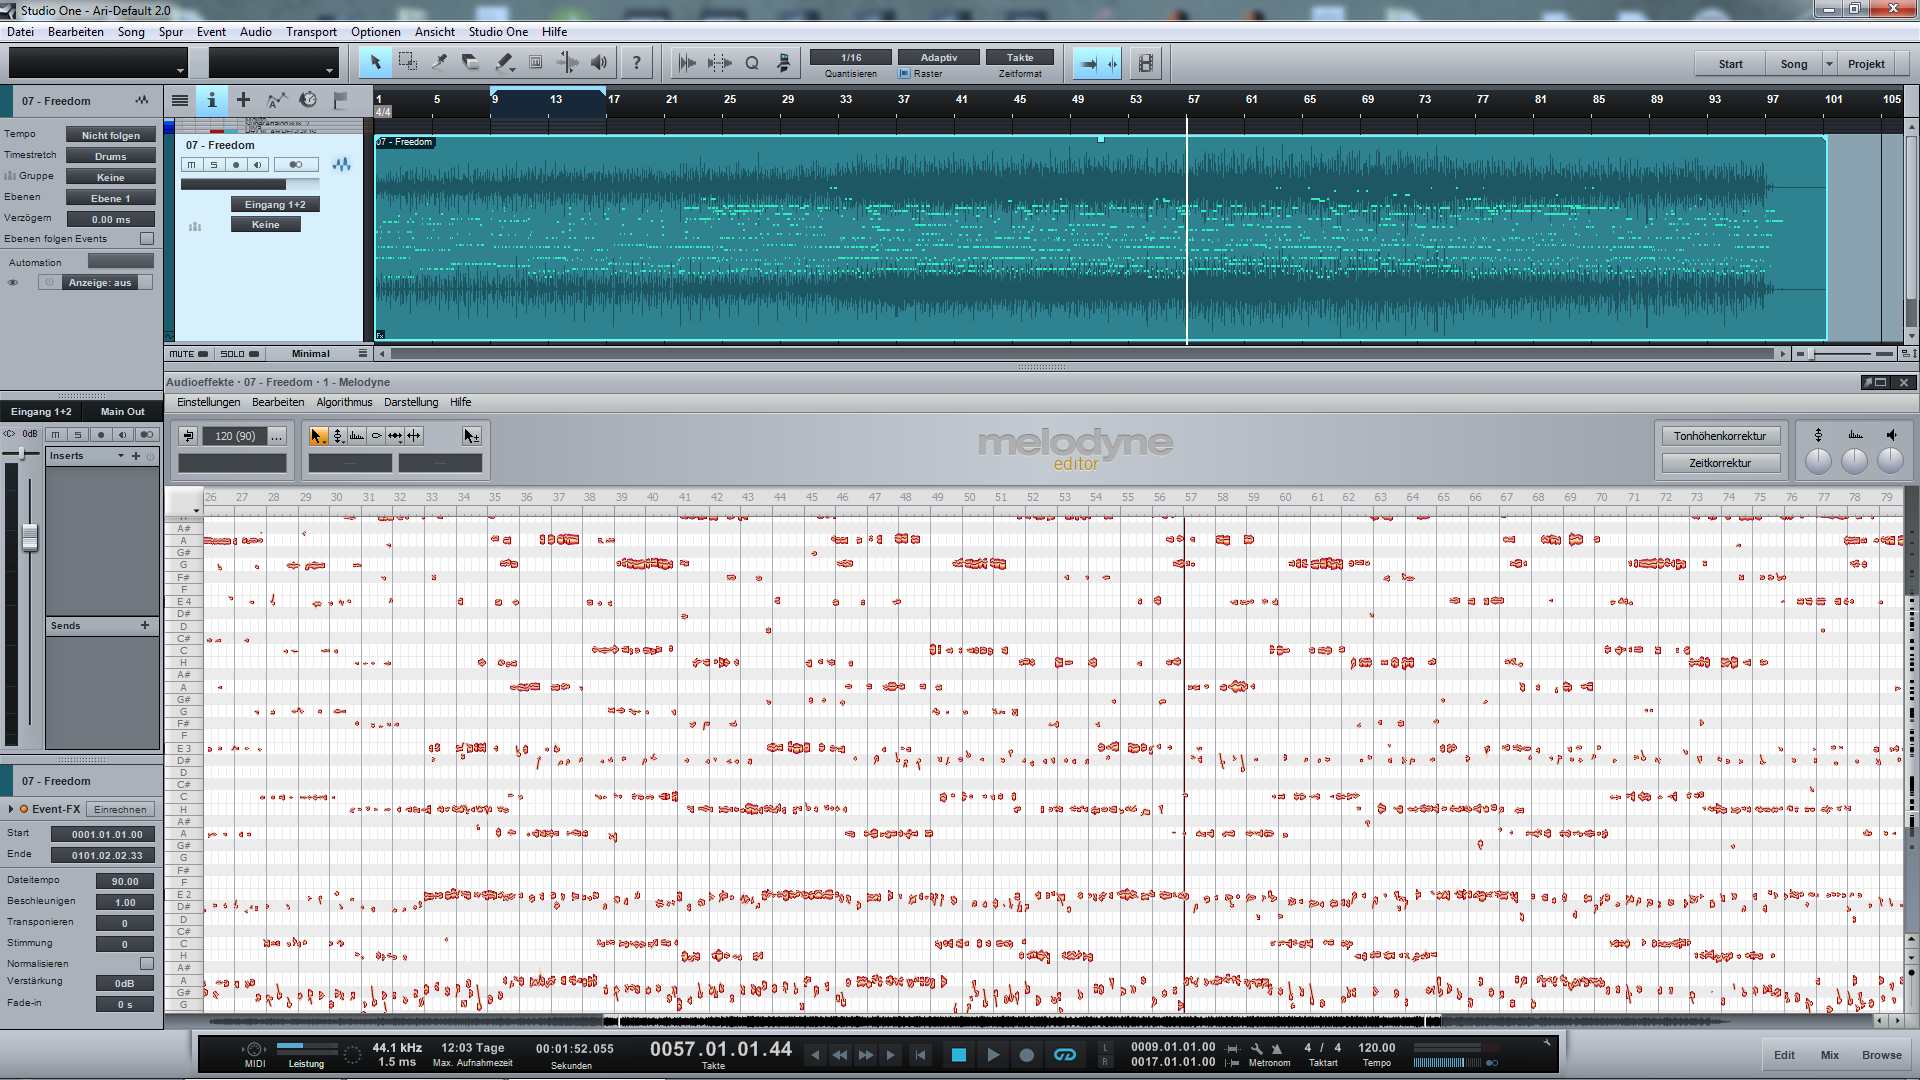
Task: Open the Transport menu
Action: (311, 32)
